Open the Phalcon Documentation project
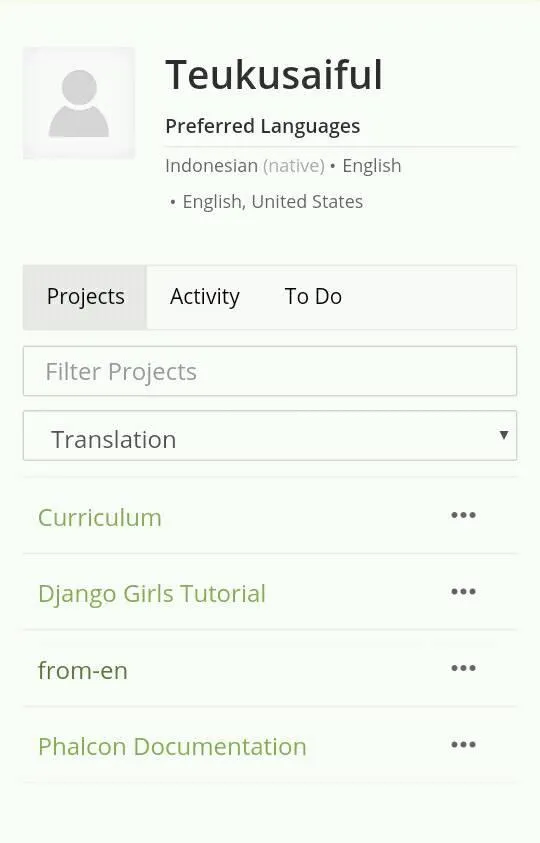The image size is (540, 843). 172,747
